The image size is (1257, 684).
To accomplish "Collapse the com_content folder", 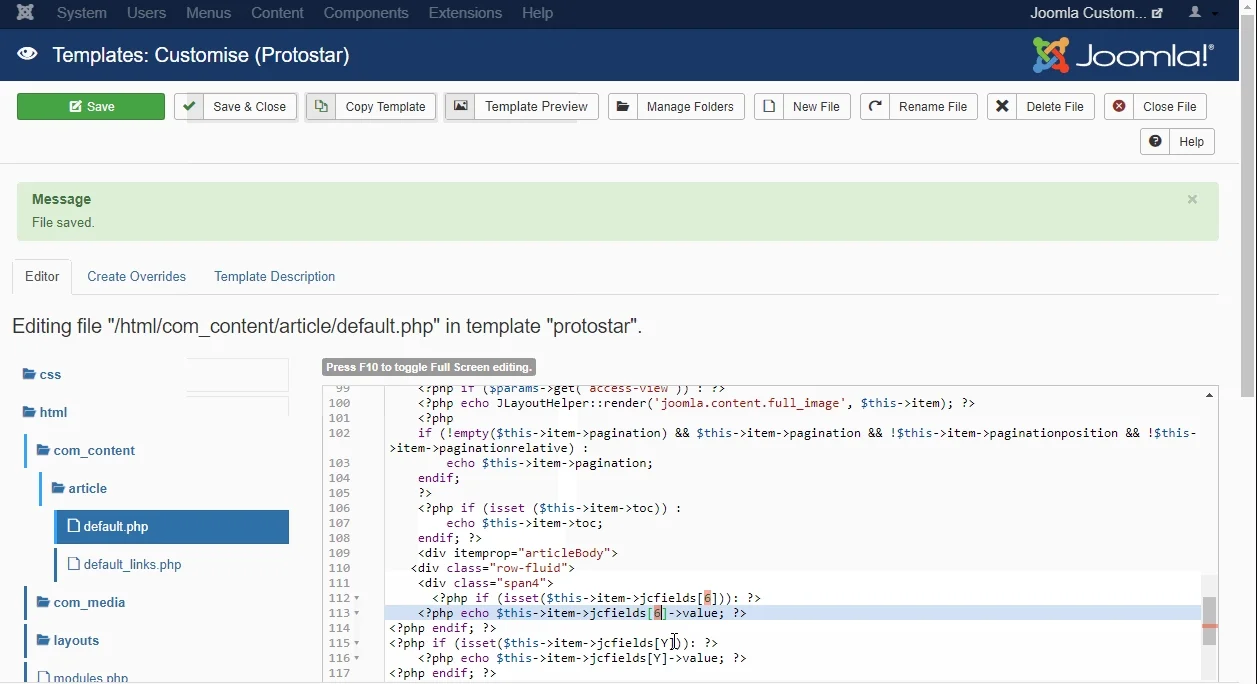I will [x=86, y=451].
